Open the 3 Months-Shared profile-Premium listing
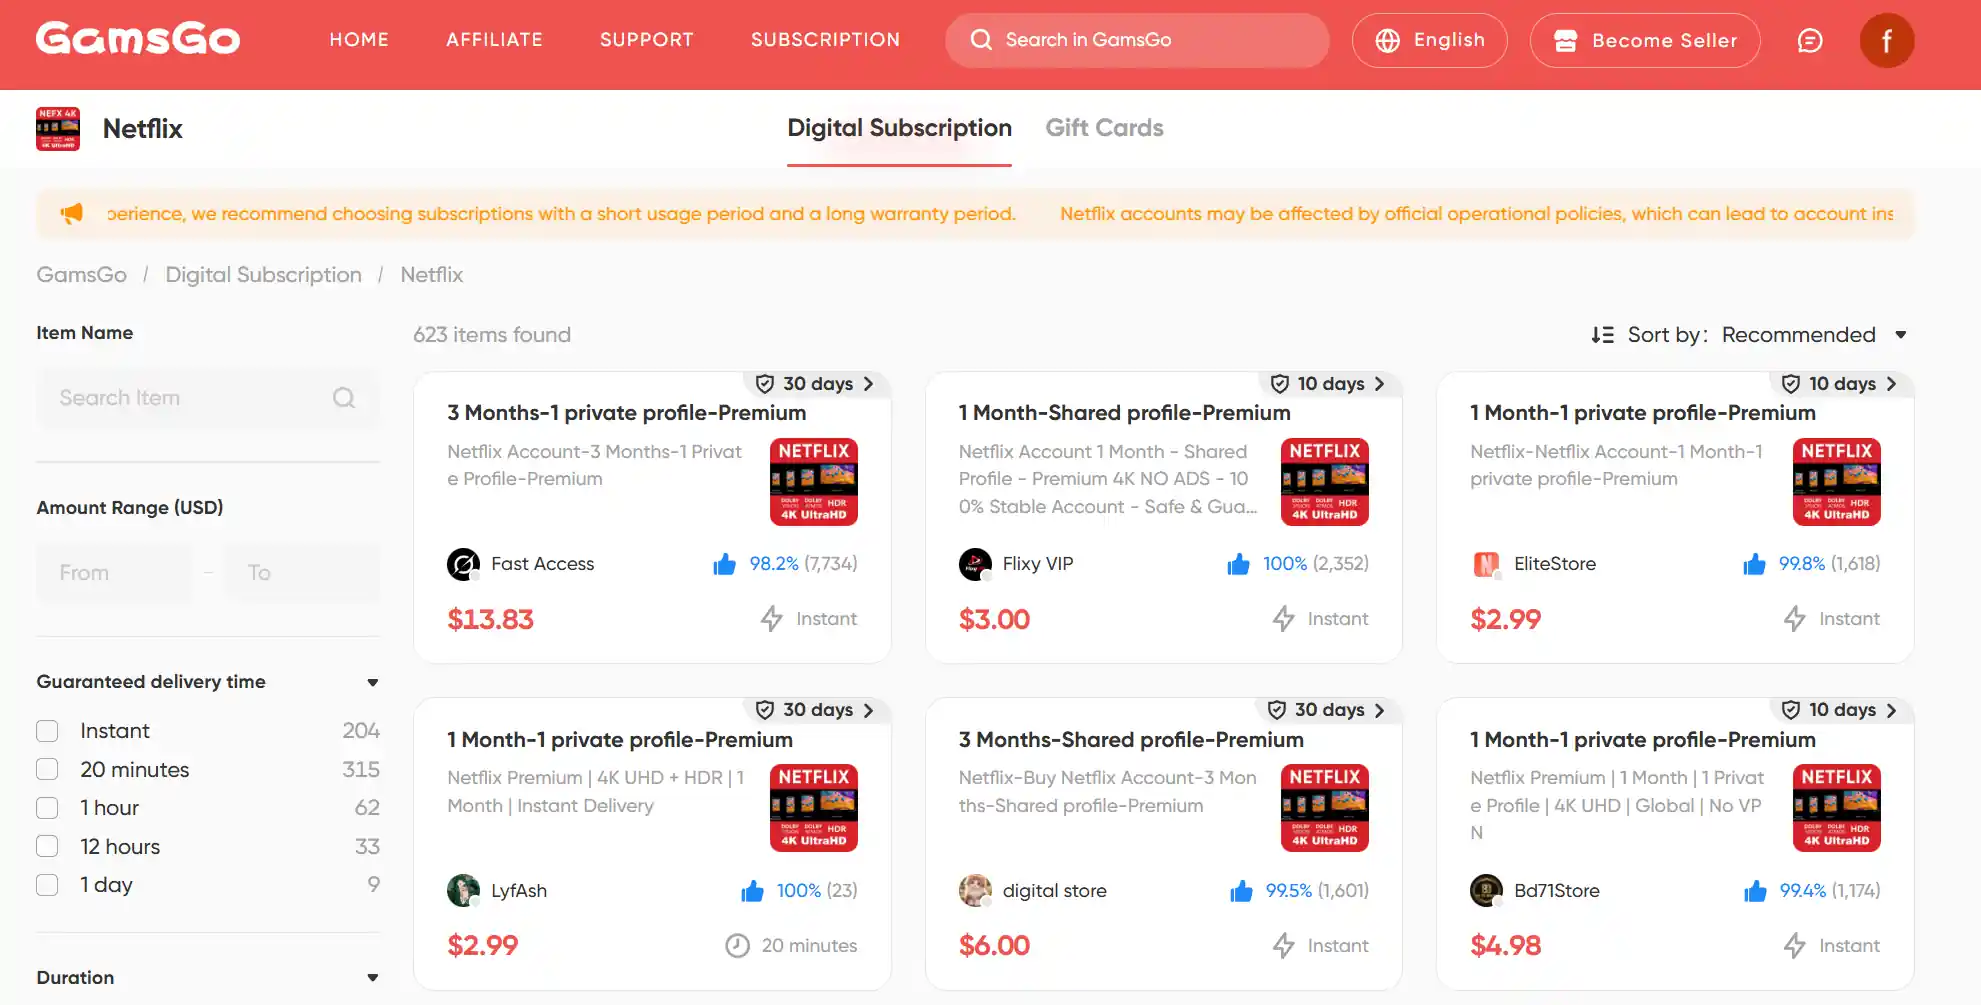This screenshot has height=1005, width=1981. coord(1131,740)
